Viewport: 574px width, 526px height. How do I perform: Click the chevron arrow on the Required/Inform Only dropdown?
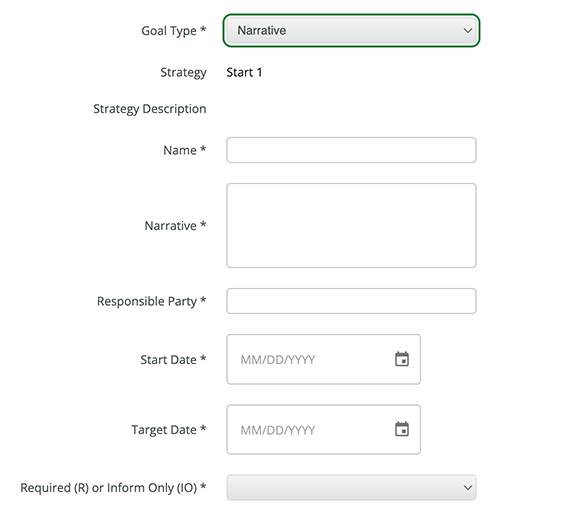(x=467, y=488)
